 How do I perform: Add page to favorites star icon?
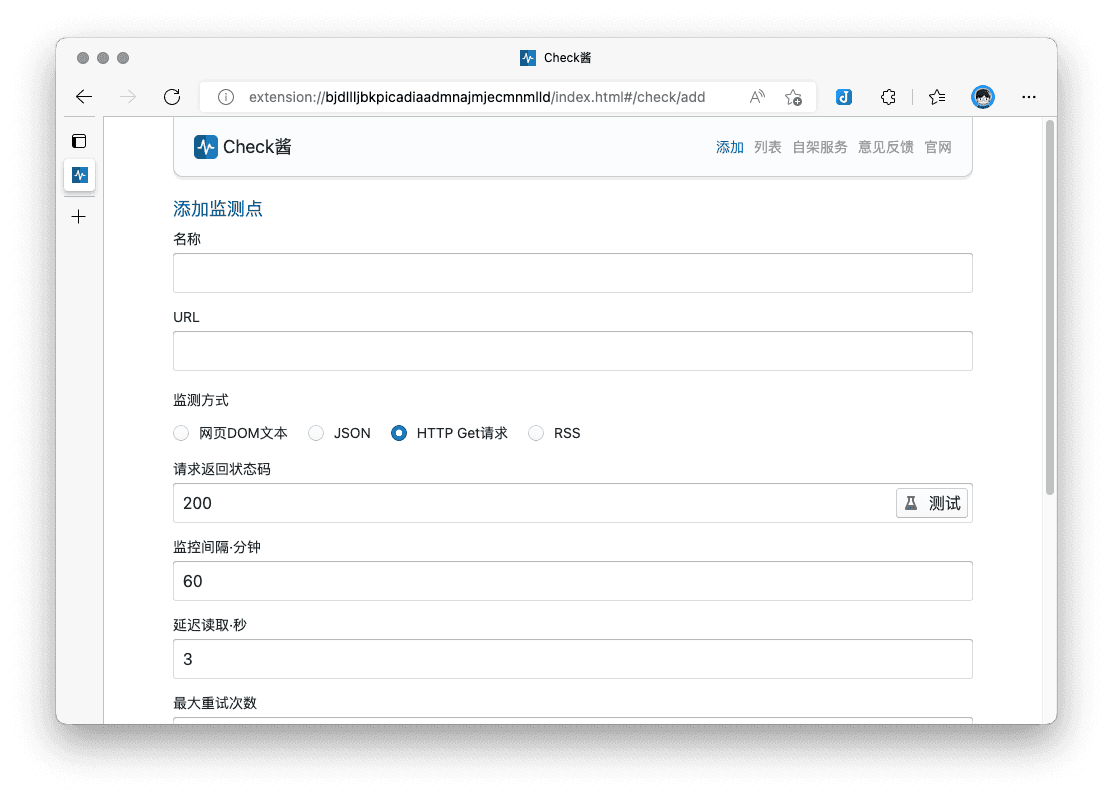coord(793,97)
